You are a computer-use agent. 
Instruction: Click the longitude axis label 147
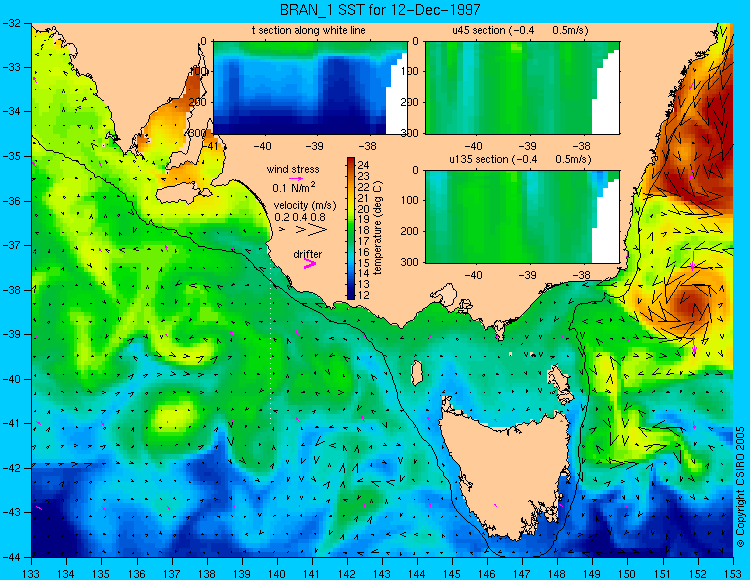(522, 573)
